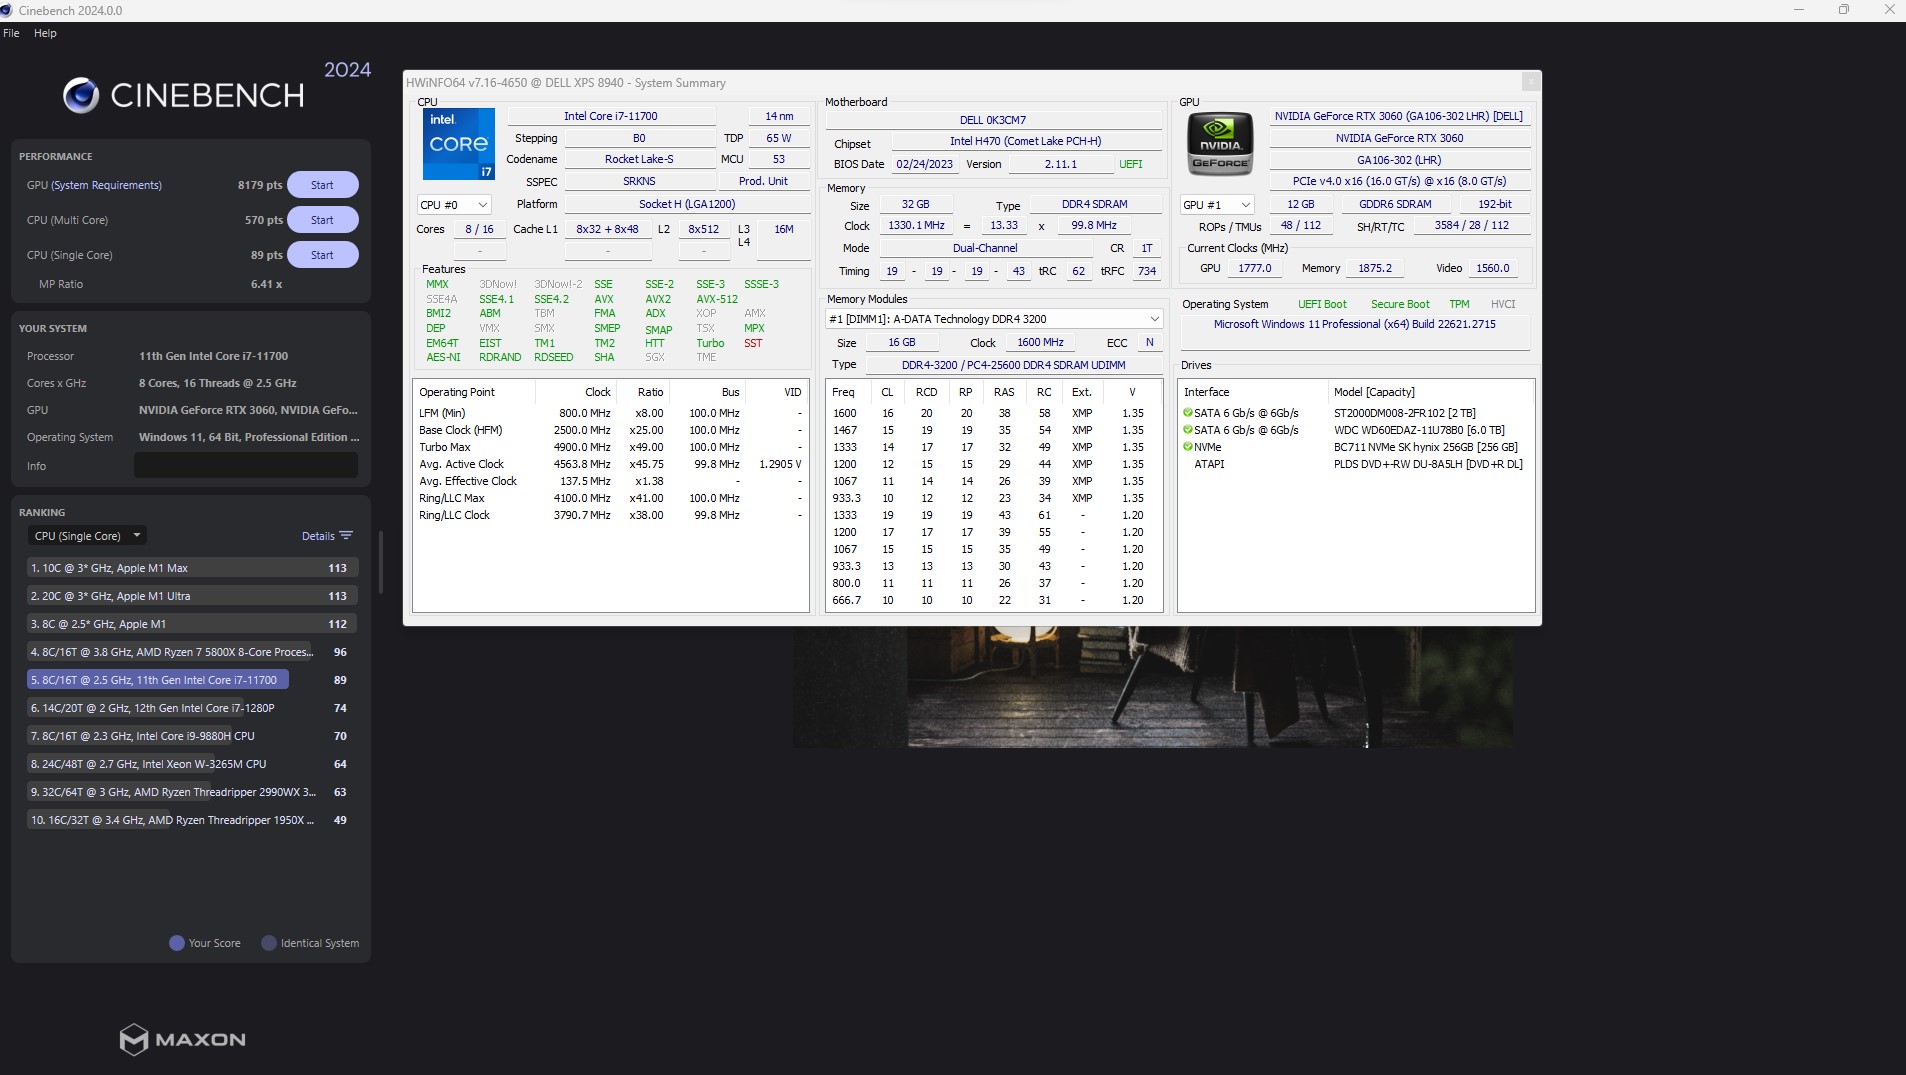1906x1075 pixels.
Task: Open the CPU (Single Core) ranking dropdown
Action: [87, 536]
